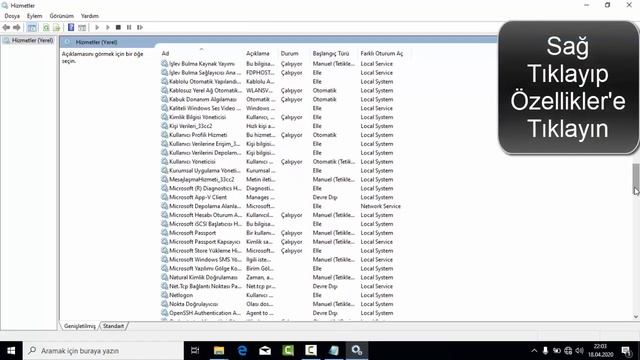Click the Export List toolbar icon
Viewport: 640px width, 360px height.
tap(57, 27)
